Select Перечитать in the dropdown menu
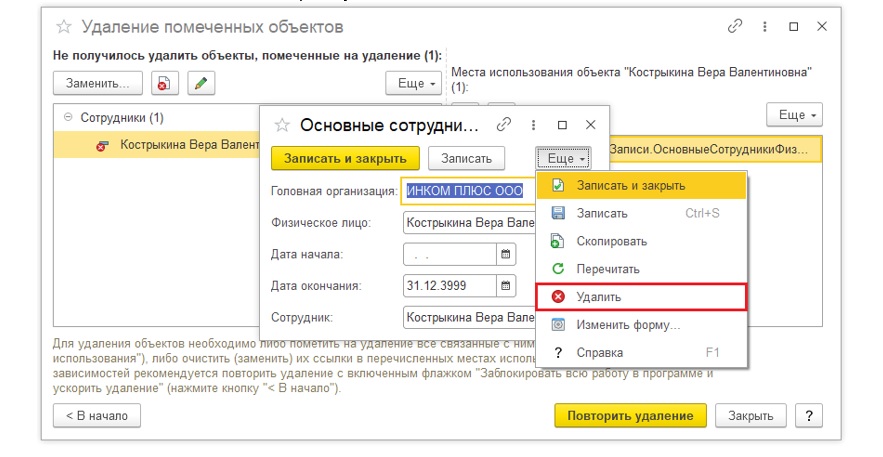The height and width of the screenshot is (457, 883). [x=607, y=269]
